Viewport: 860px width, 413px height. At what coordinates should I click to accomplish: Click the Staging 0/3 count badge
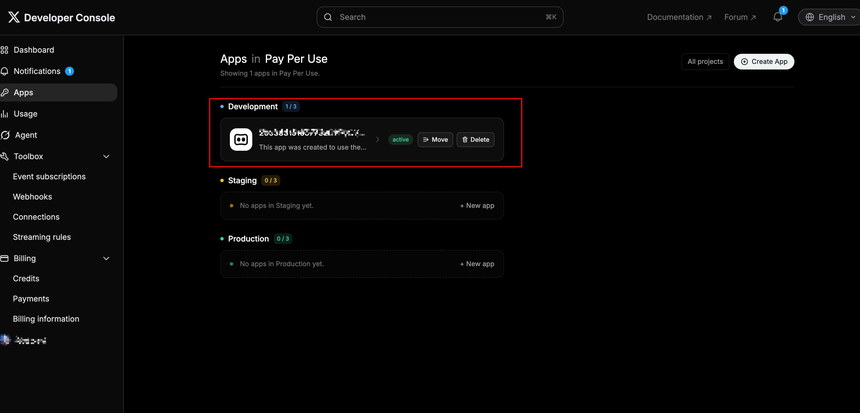click(270, 180)
